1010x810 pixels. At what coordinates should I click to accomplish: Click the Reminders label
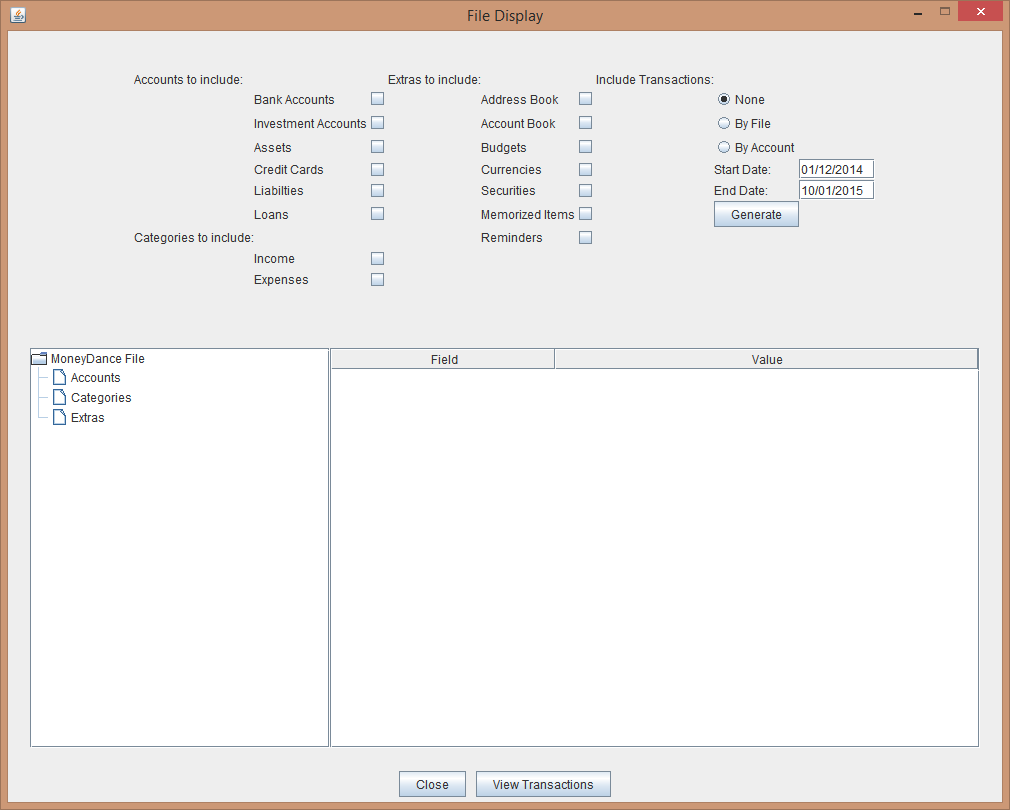[x=511, y=238]
